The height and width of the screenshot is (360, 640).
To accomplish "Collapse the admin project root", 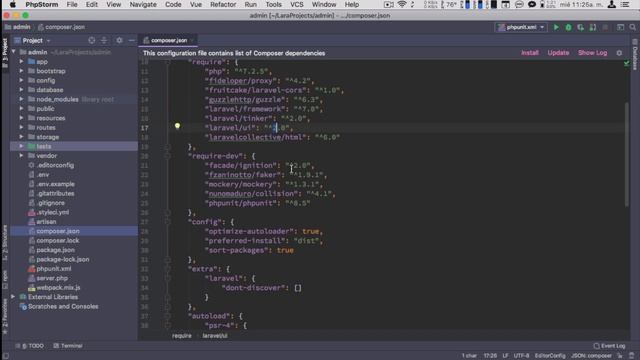I will coord(13,52).
